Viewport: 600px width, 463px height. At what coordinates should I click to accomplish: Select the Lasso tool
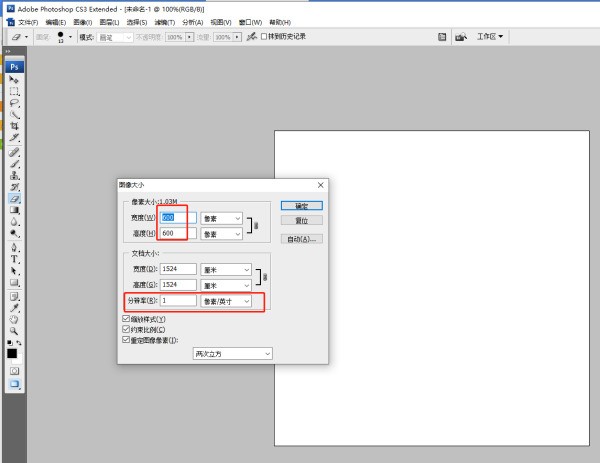[14, 103]
